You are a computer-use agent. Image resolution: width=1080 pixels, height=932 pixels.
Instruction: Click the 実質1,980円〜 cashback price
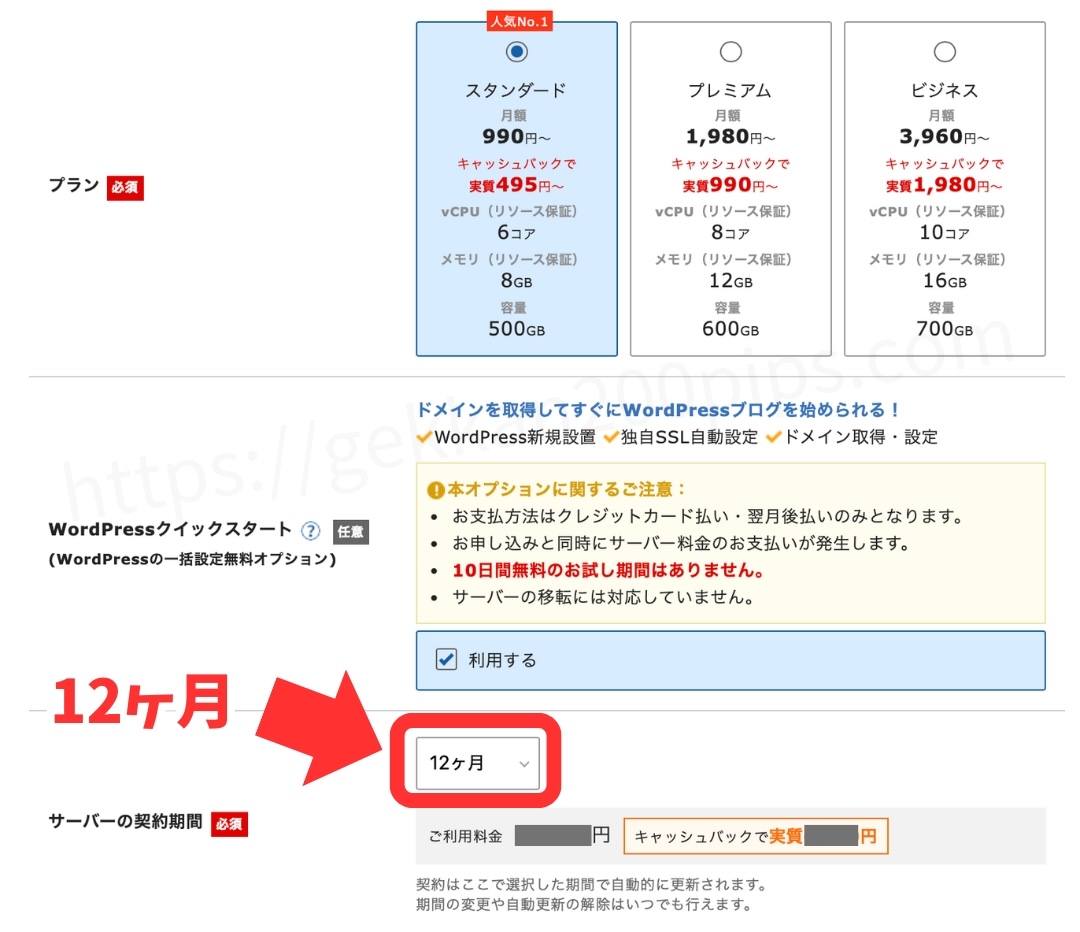(x=944, y=185)
